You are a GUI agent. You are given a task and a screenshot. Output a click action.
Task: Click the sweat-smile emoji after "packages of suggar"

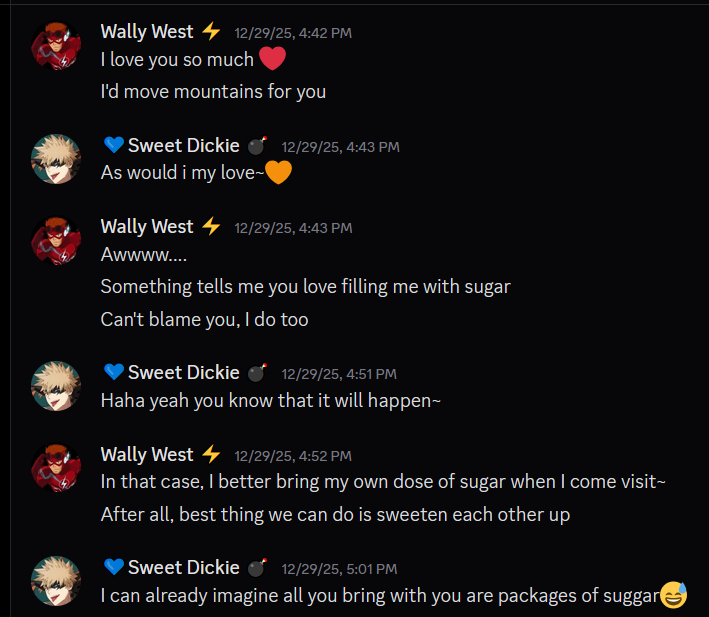674,596
